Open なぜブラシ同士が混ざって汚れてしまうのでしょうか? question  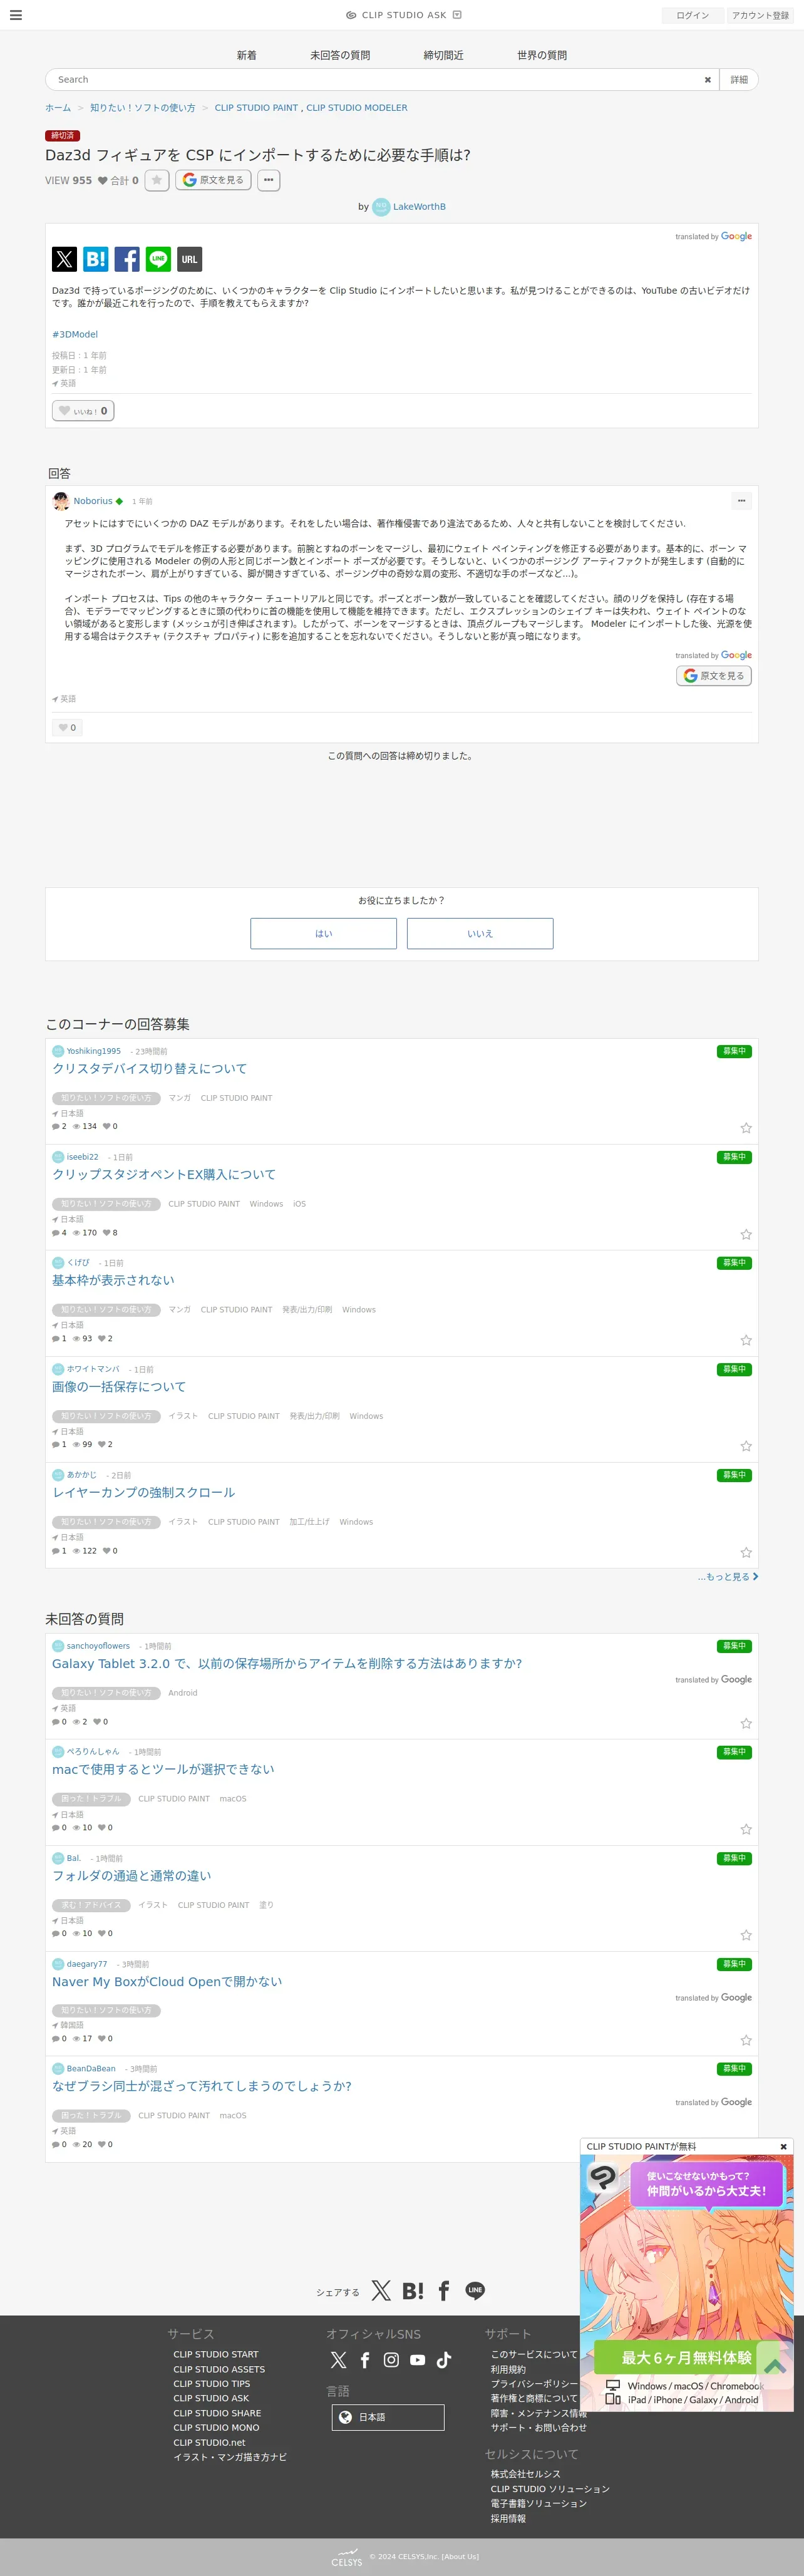(202, 2086)
